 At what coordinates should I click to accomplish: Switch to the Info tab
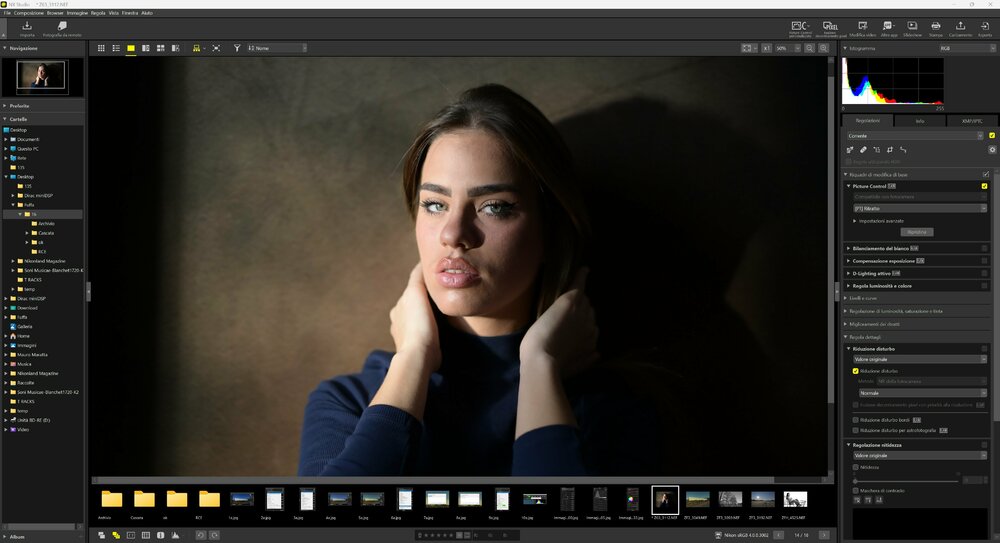point(920,121)
